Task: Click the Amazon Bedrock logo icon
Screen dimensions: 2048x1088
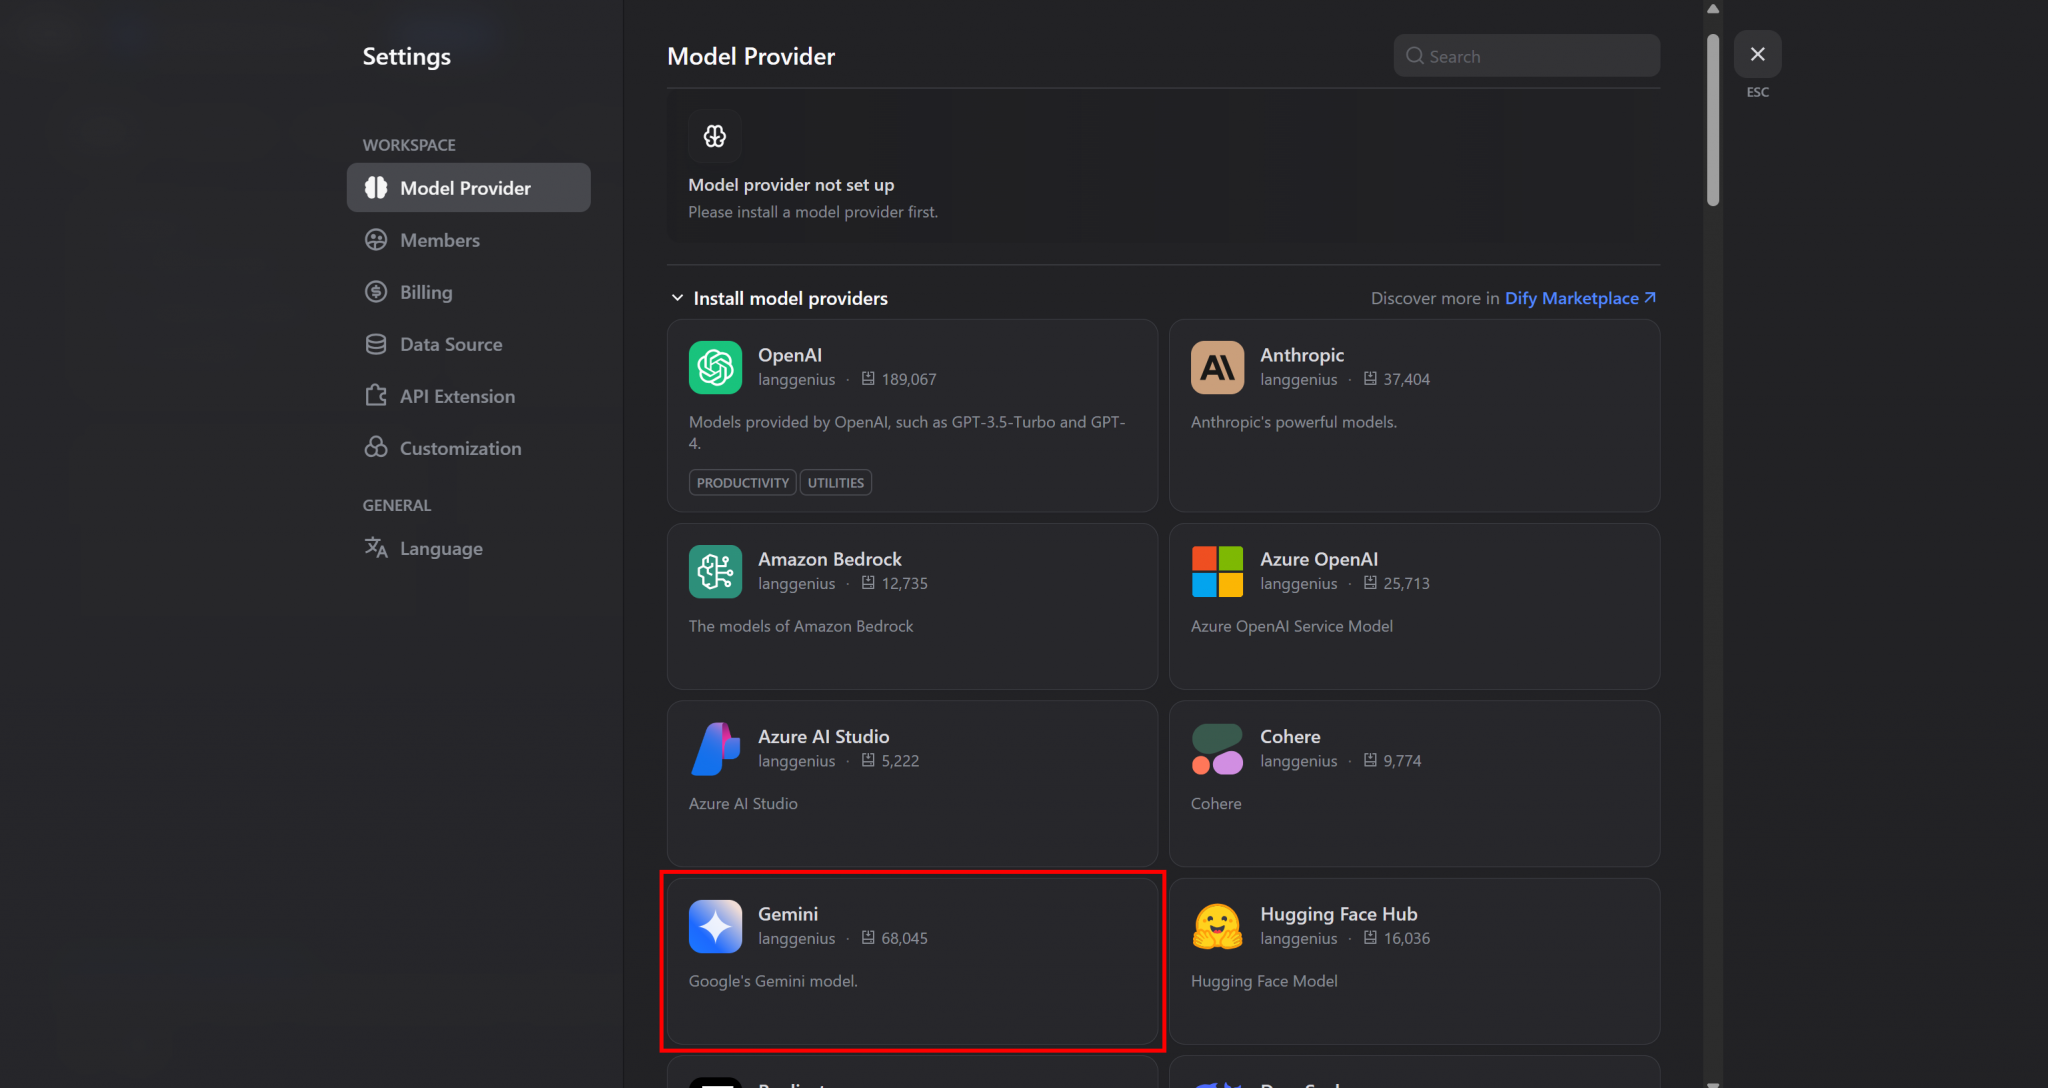Action: point(715,571)
